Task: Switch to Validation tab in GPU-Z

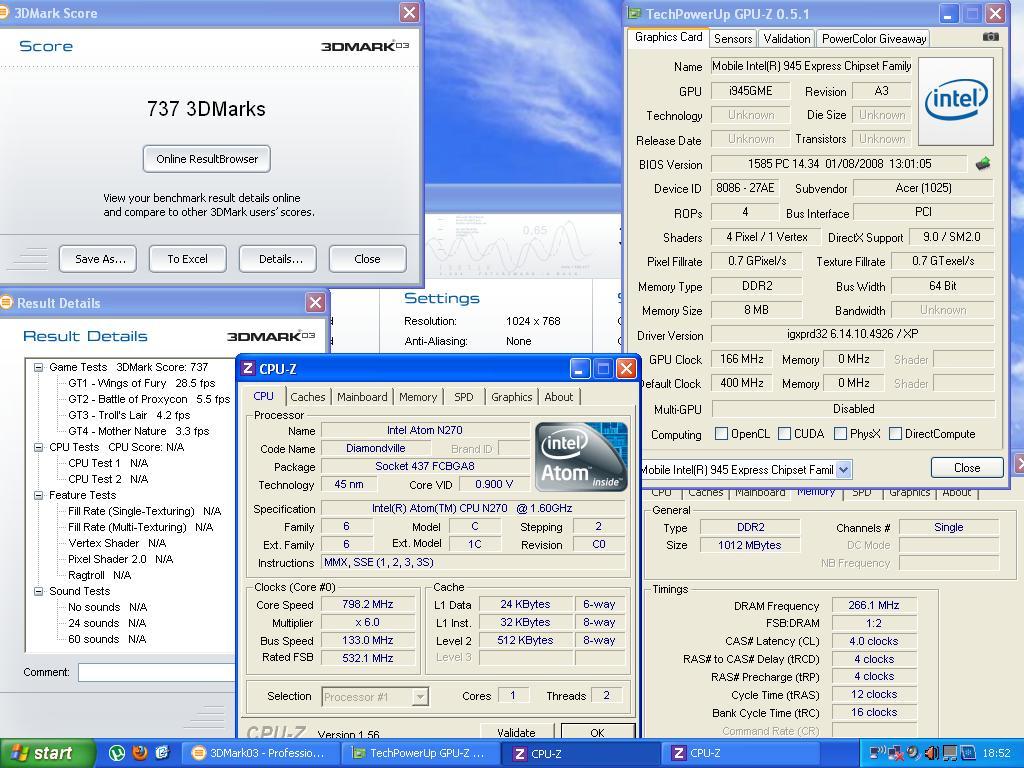Action: 786,39
